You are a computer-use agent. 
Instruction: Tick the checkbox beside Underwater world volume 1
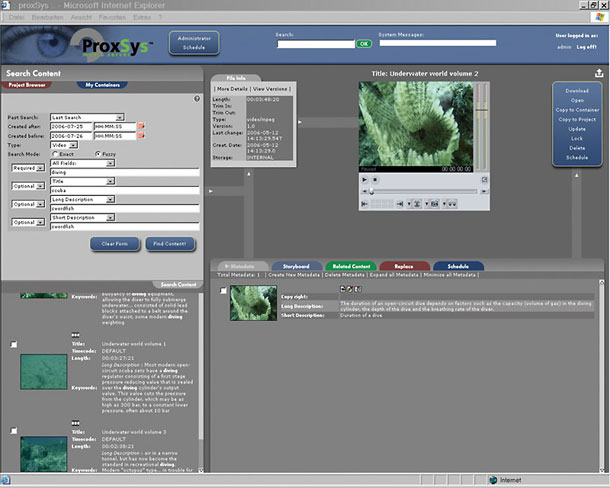coord(13,345)
